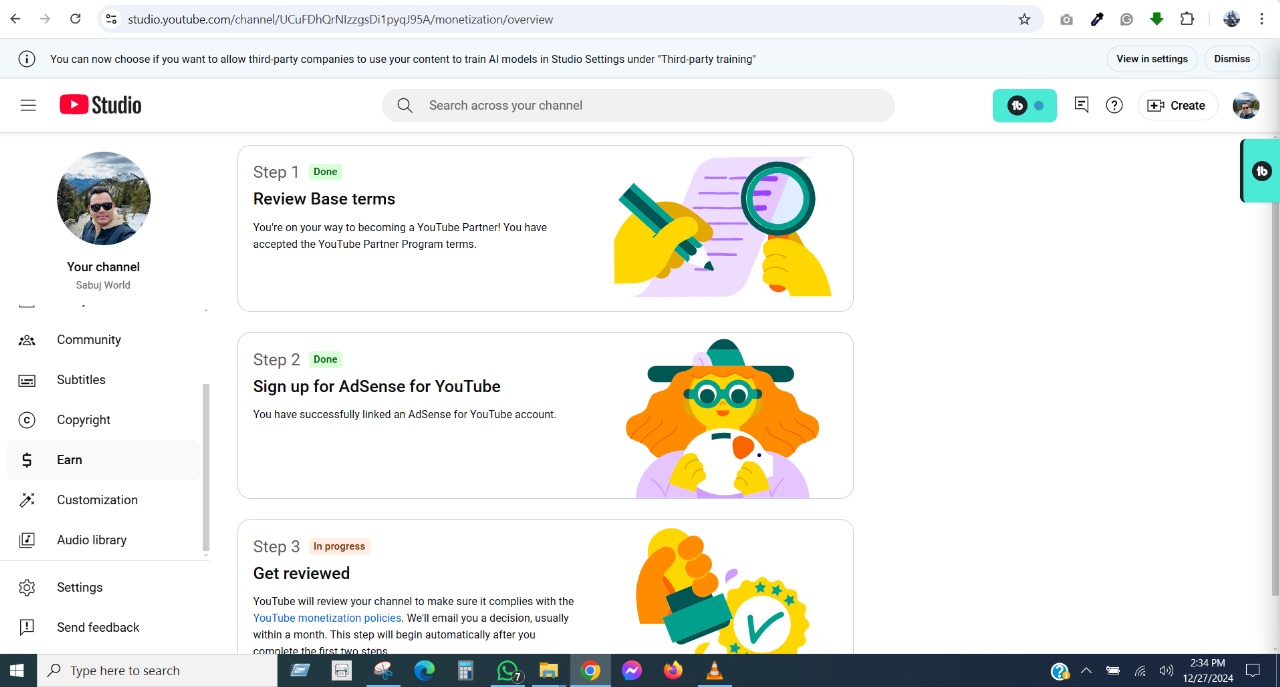Click the Sabuj World channel name
This screenshot has width=1280, height=687.
coord(103,285)
